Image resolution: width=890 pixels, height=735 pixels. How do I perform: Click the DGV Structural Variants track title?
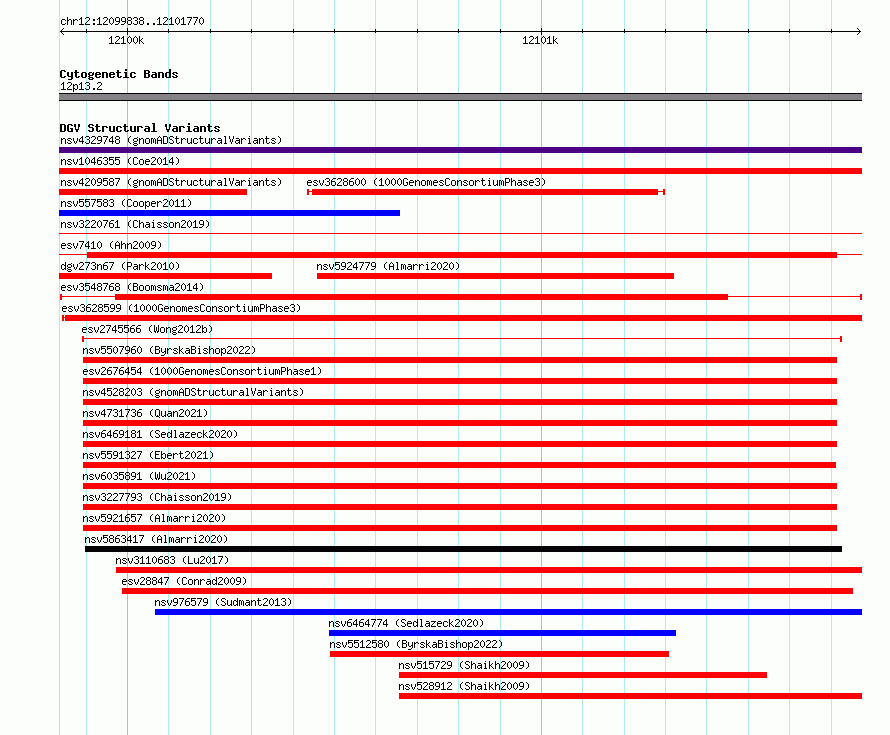[x=140, y=128]
